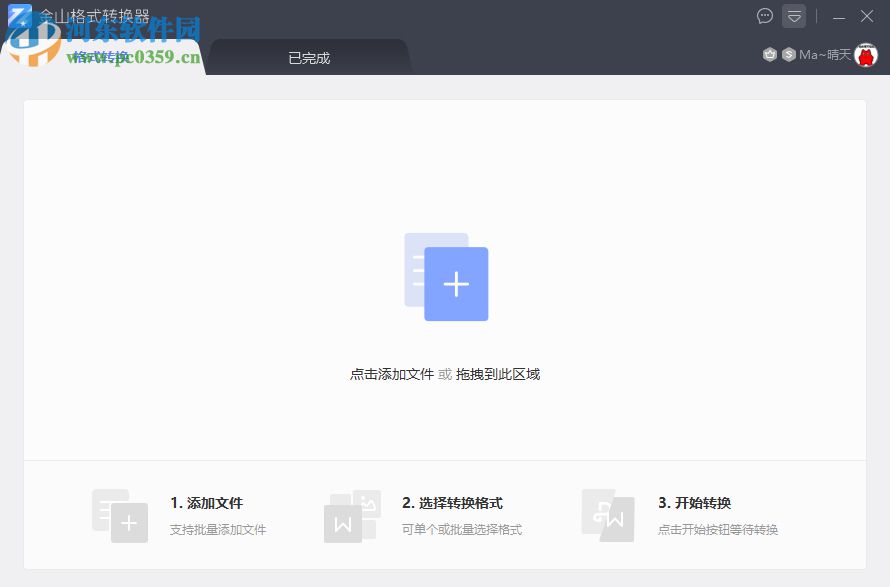
Task: Click the VIP crown membership icon
Action: (769, 54)
